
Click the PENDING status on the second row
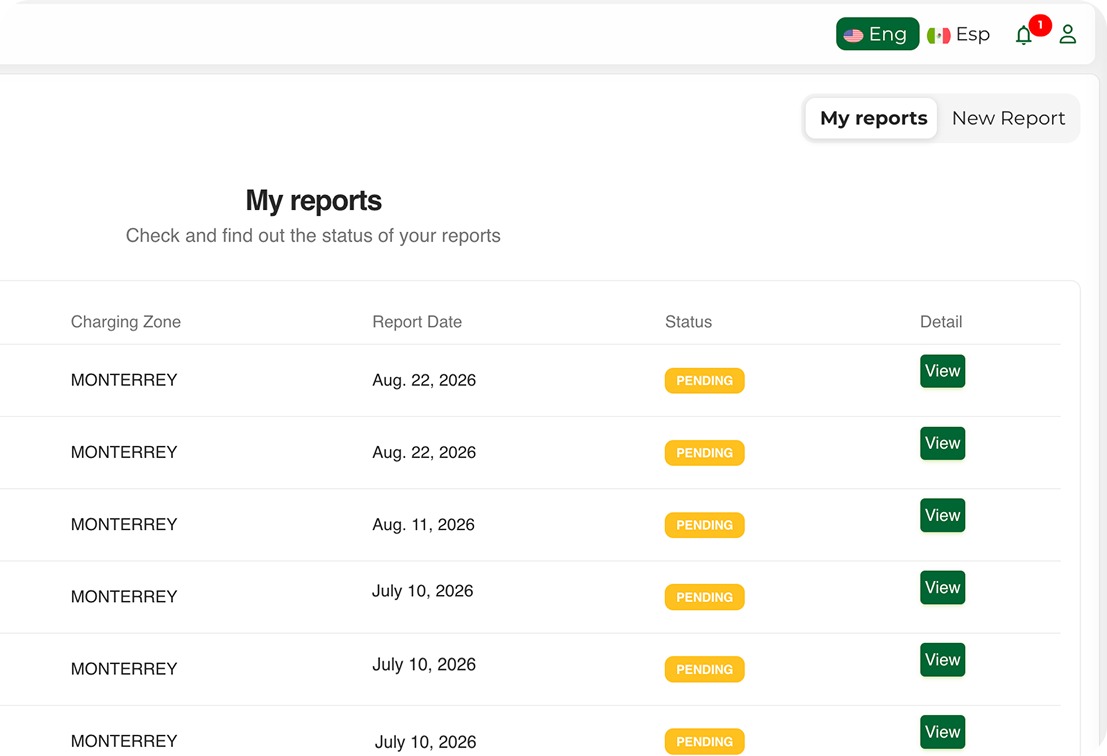pos(704,452)
